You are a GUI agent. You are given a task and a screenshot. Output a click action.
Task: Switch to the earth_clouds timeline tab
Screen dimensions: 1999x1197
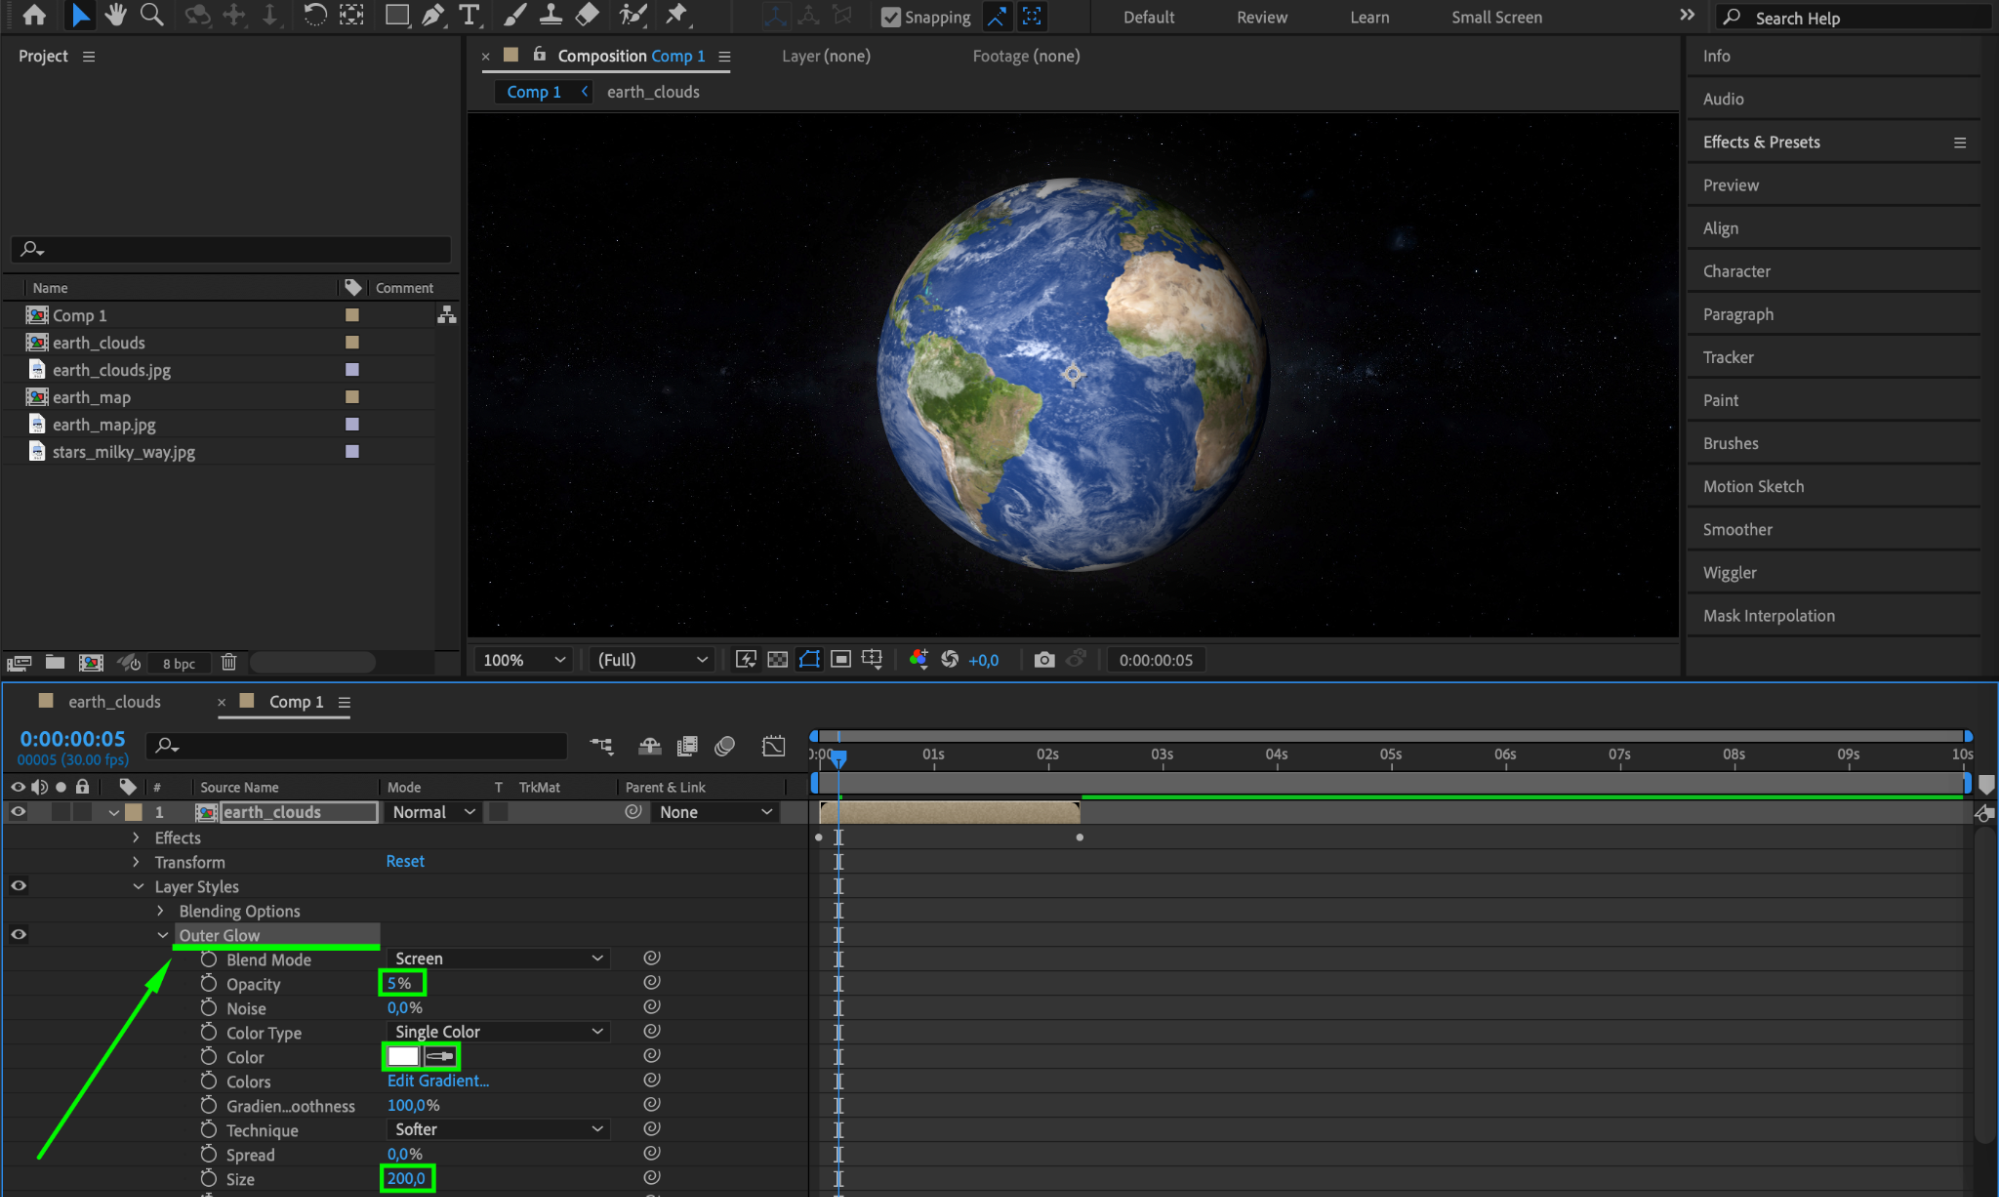[x=113, y=702]
